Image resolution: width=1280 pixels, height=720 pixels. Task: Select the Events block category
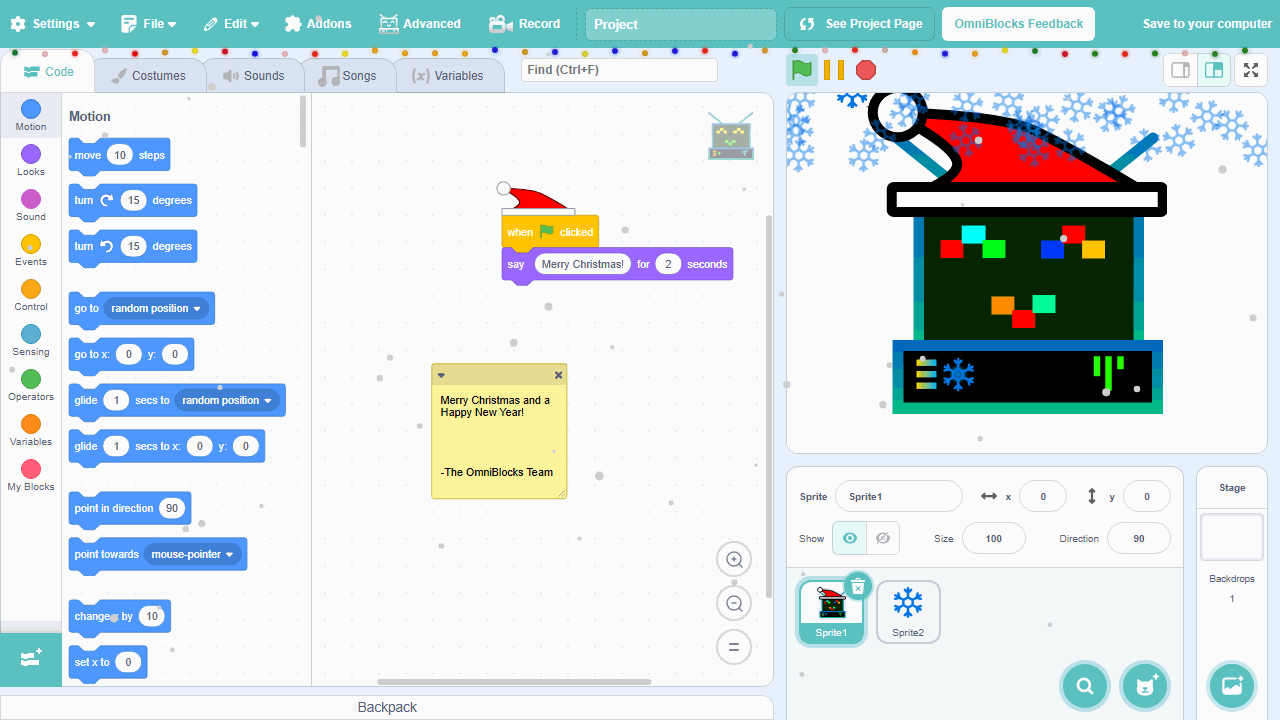(31, 250)
